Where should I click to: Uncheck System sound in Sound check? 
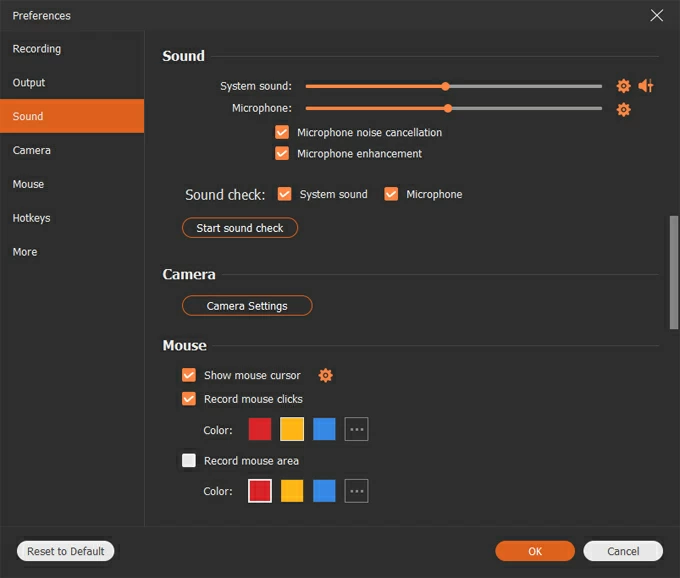[285, 194]
